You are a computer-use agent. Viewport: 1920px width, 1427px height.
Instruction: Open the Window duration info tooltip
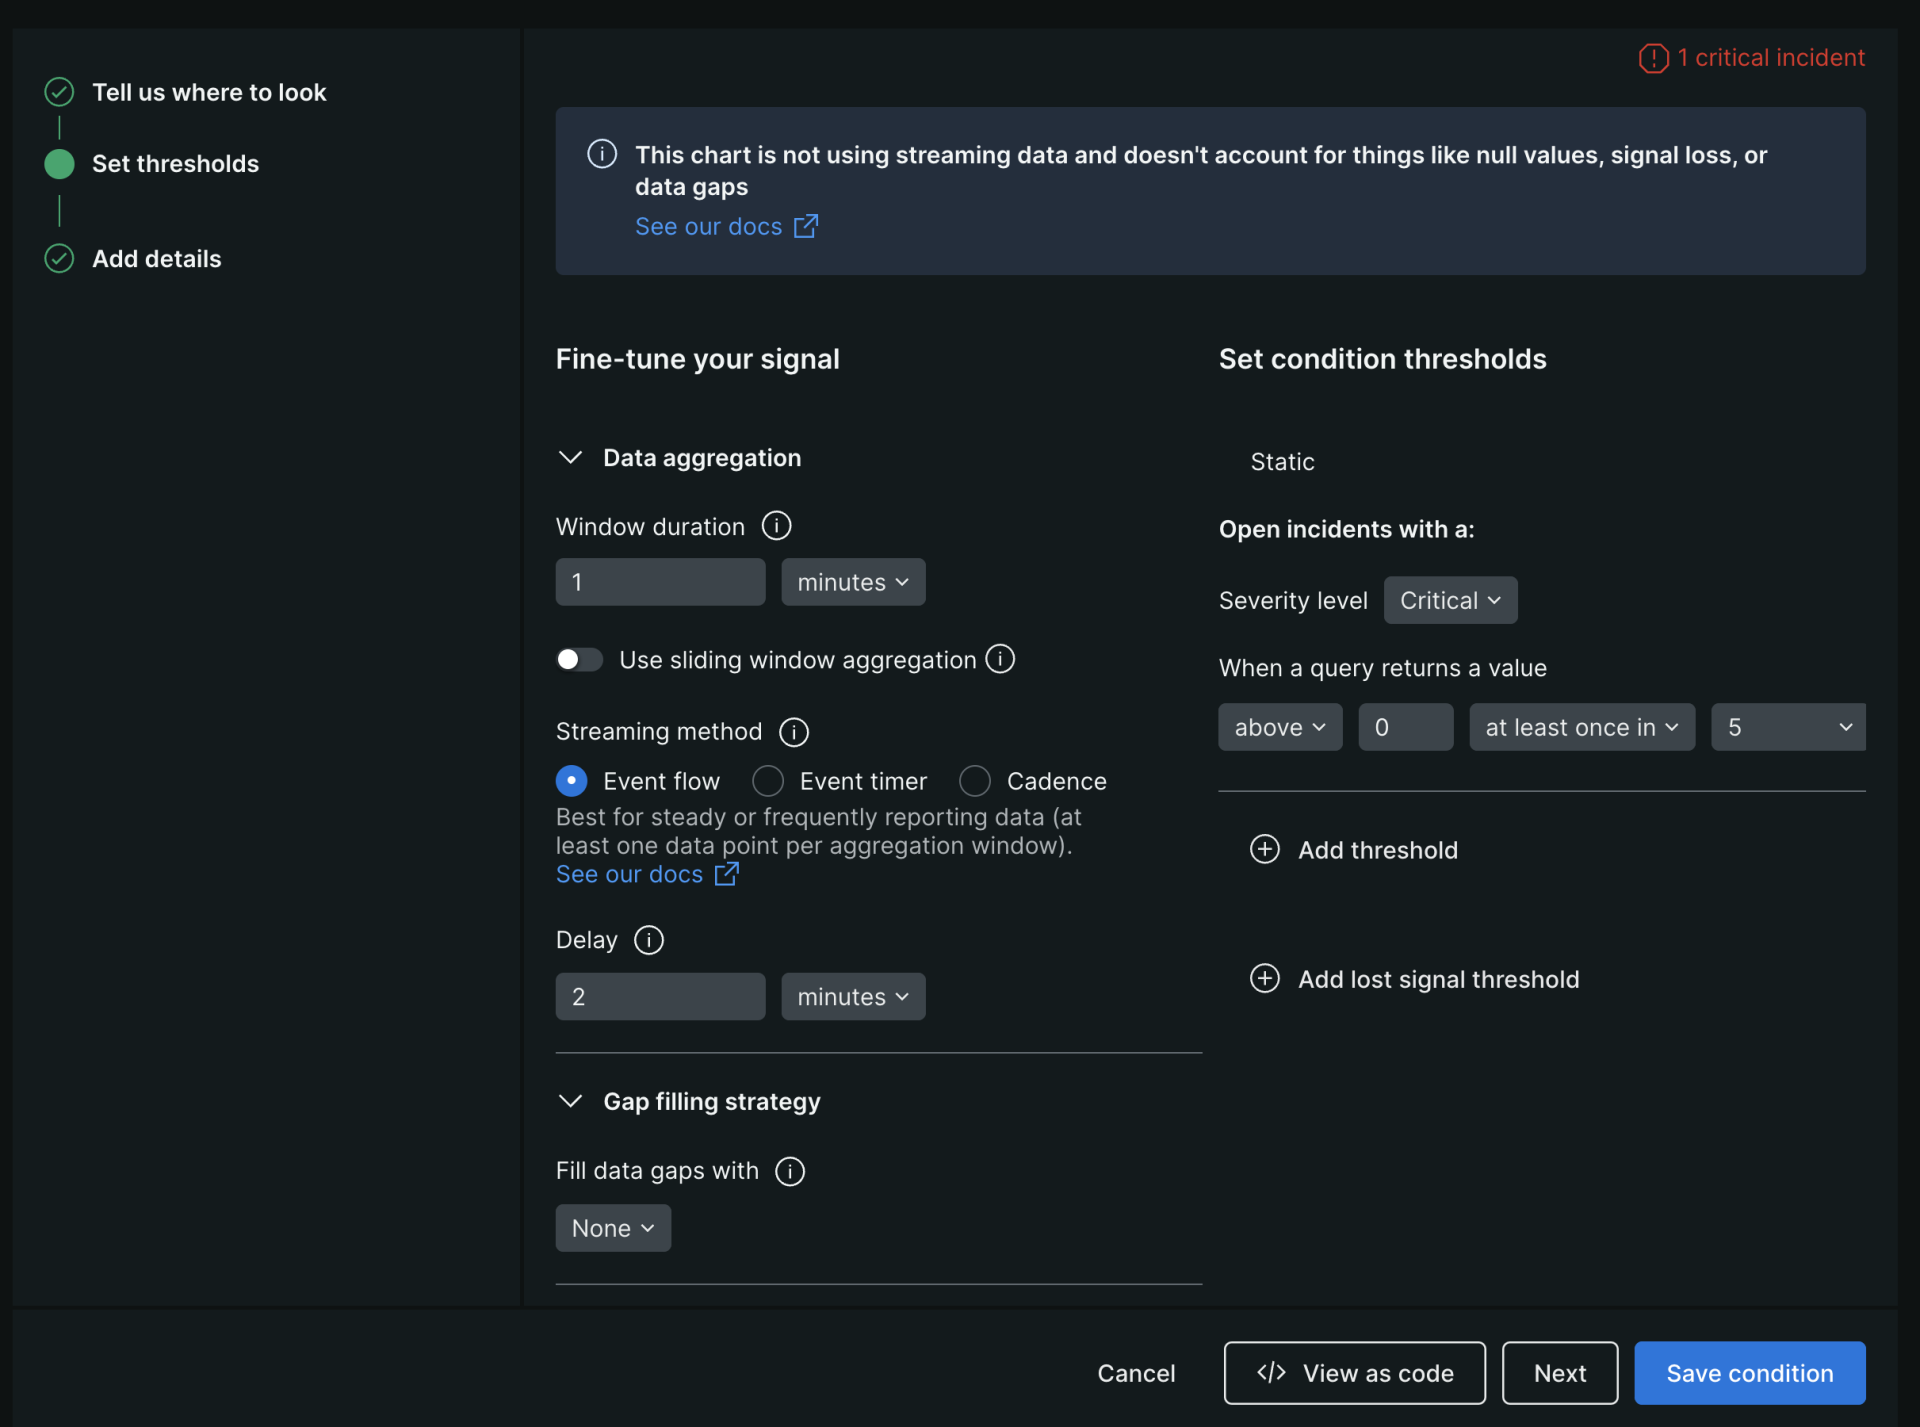[x=776, y=525]
